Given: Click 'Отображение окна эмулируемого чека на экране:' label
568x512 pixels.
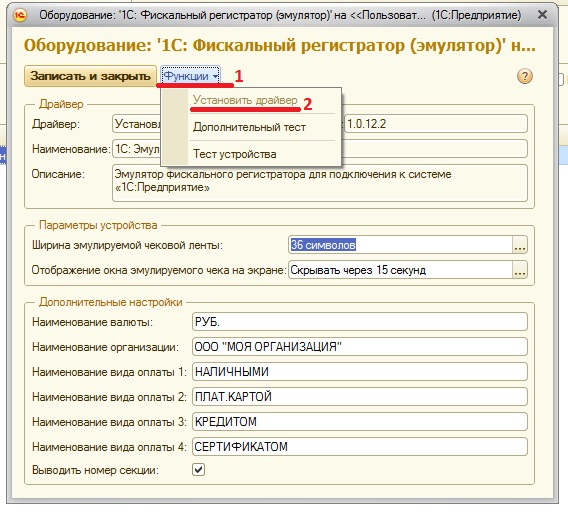Looking at the screenshot, I should coord(159,270).
